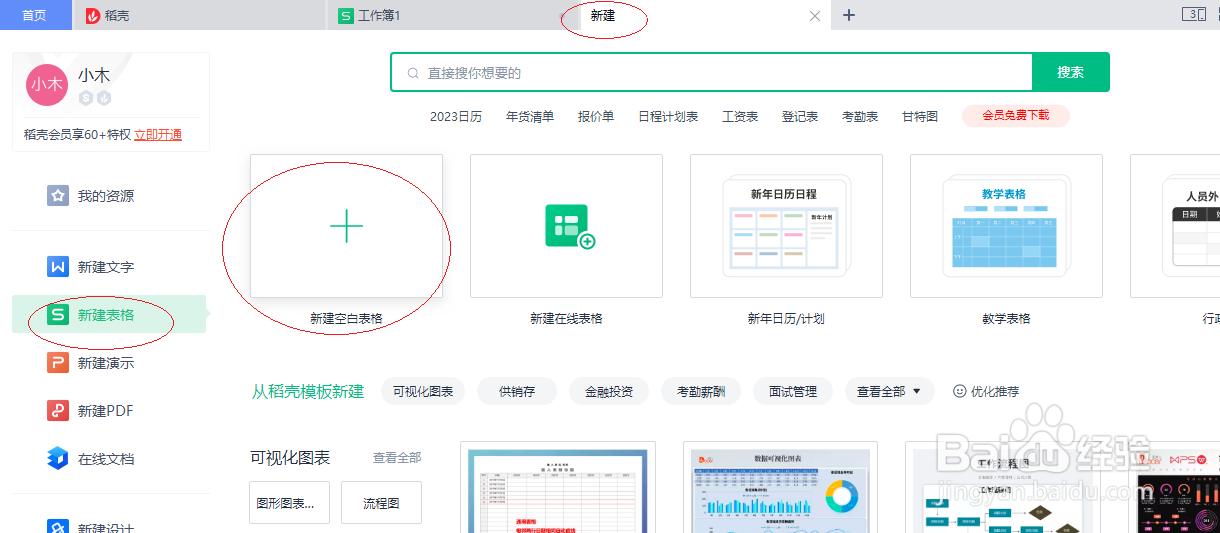Click the 会员免费下载 button
The image size is (1220, 533).
(1016, 115)
